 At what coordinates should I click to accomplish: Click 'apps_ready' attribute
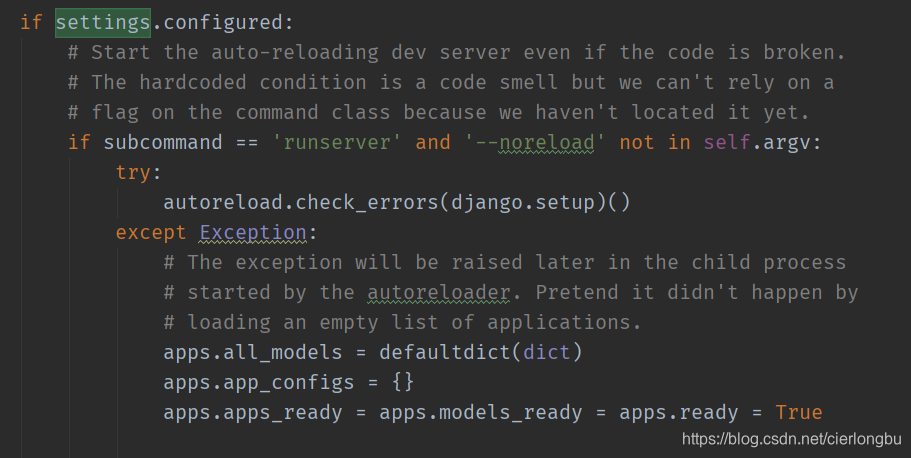[x=283, y=413]
